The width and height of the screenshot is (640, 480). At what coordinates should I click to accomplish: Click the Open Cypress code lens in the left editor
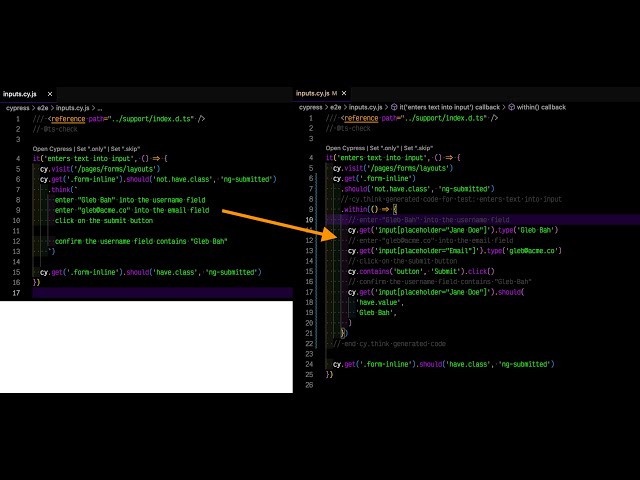pyautogui.click(x=52, y=149)
